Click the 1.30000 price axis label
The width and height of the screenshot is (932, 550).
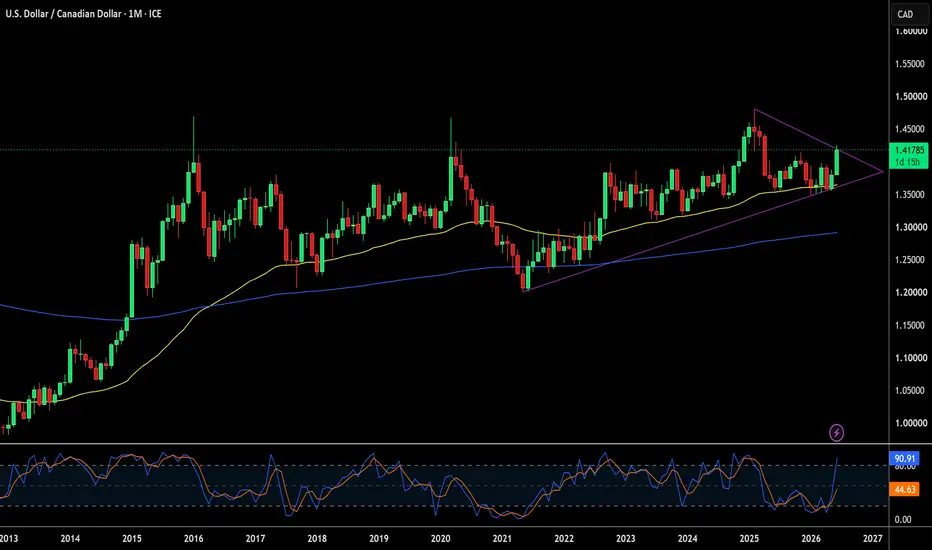[911, 227]
